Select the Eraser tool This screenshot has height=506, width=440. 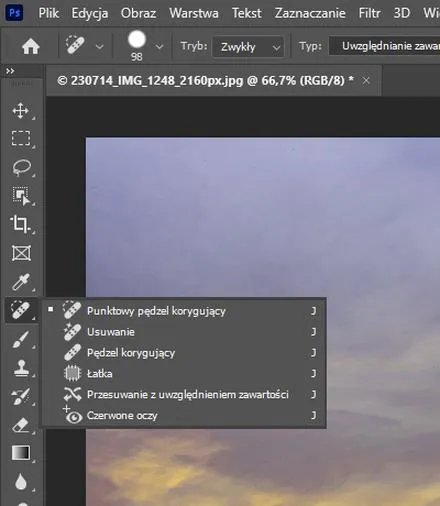[21, 425]
